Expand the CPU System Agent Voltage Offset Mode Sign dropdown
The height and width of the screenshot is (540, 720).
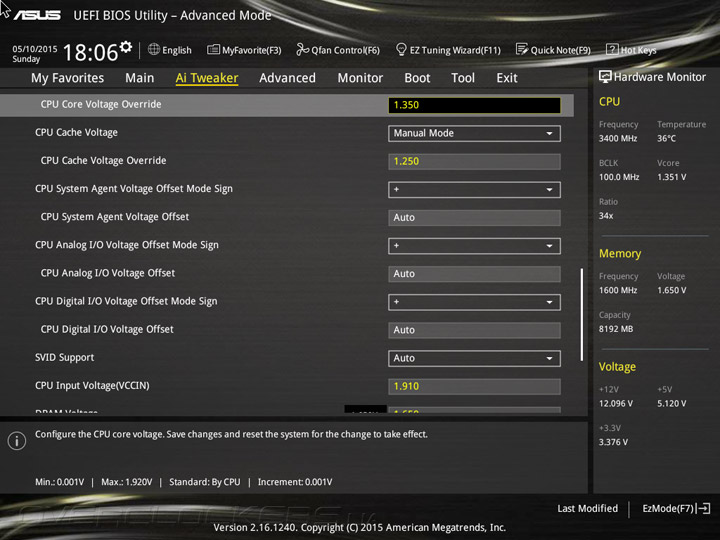(x=474, y=190)
